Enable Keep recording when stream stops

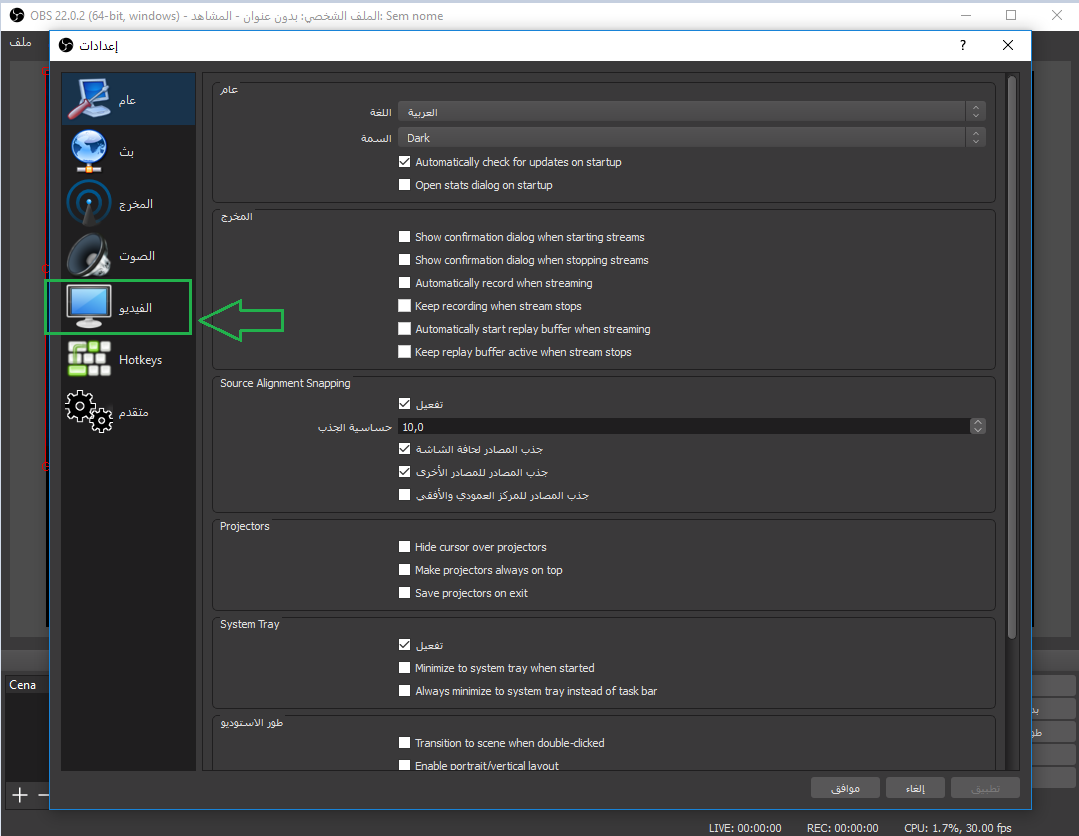coord(405,306)
